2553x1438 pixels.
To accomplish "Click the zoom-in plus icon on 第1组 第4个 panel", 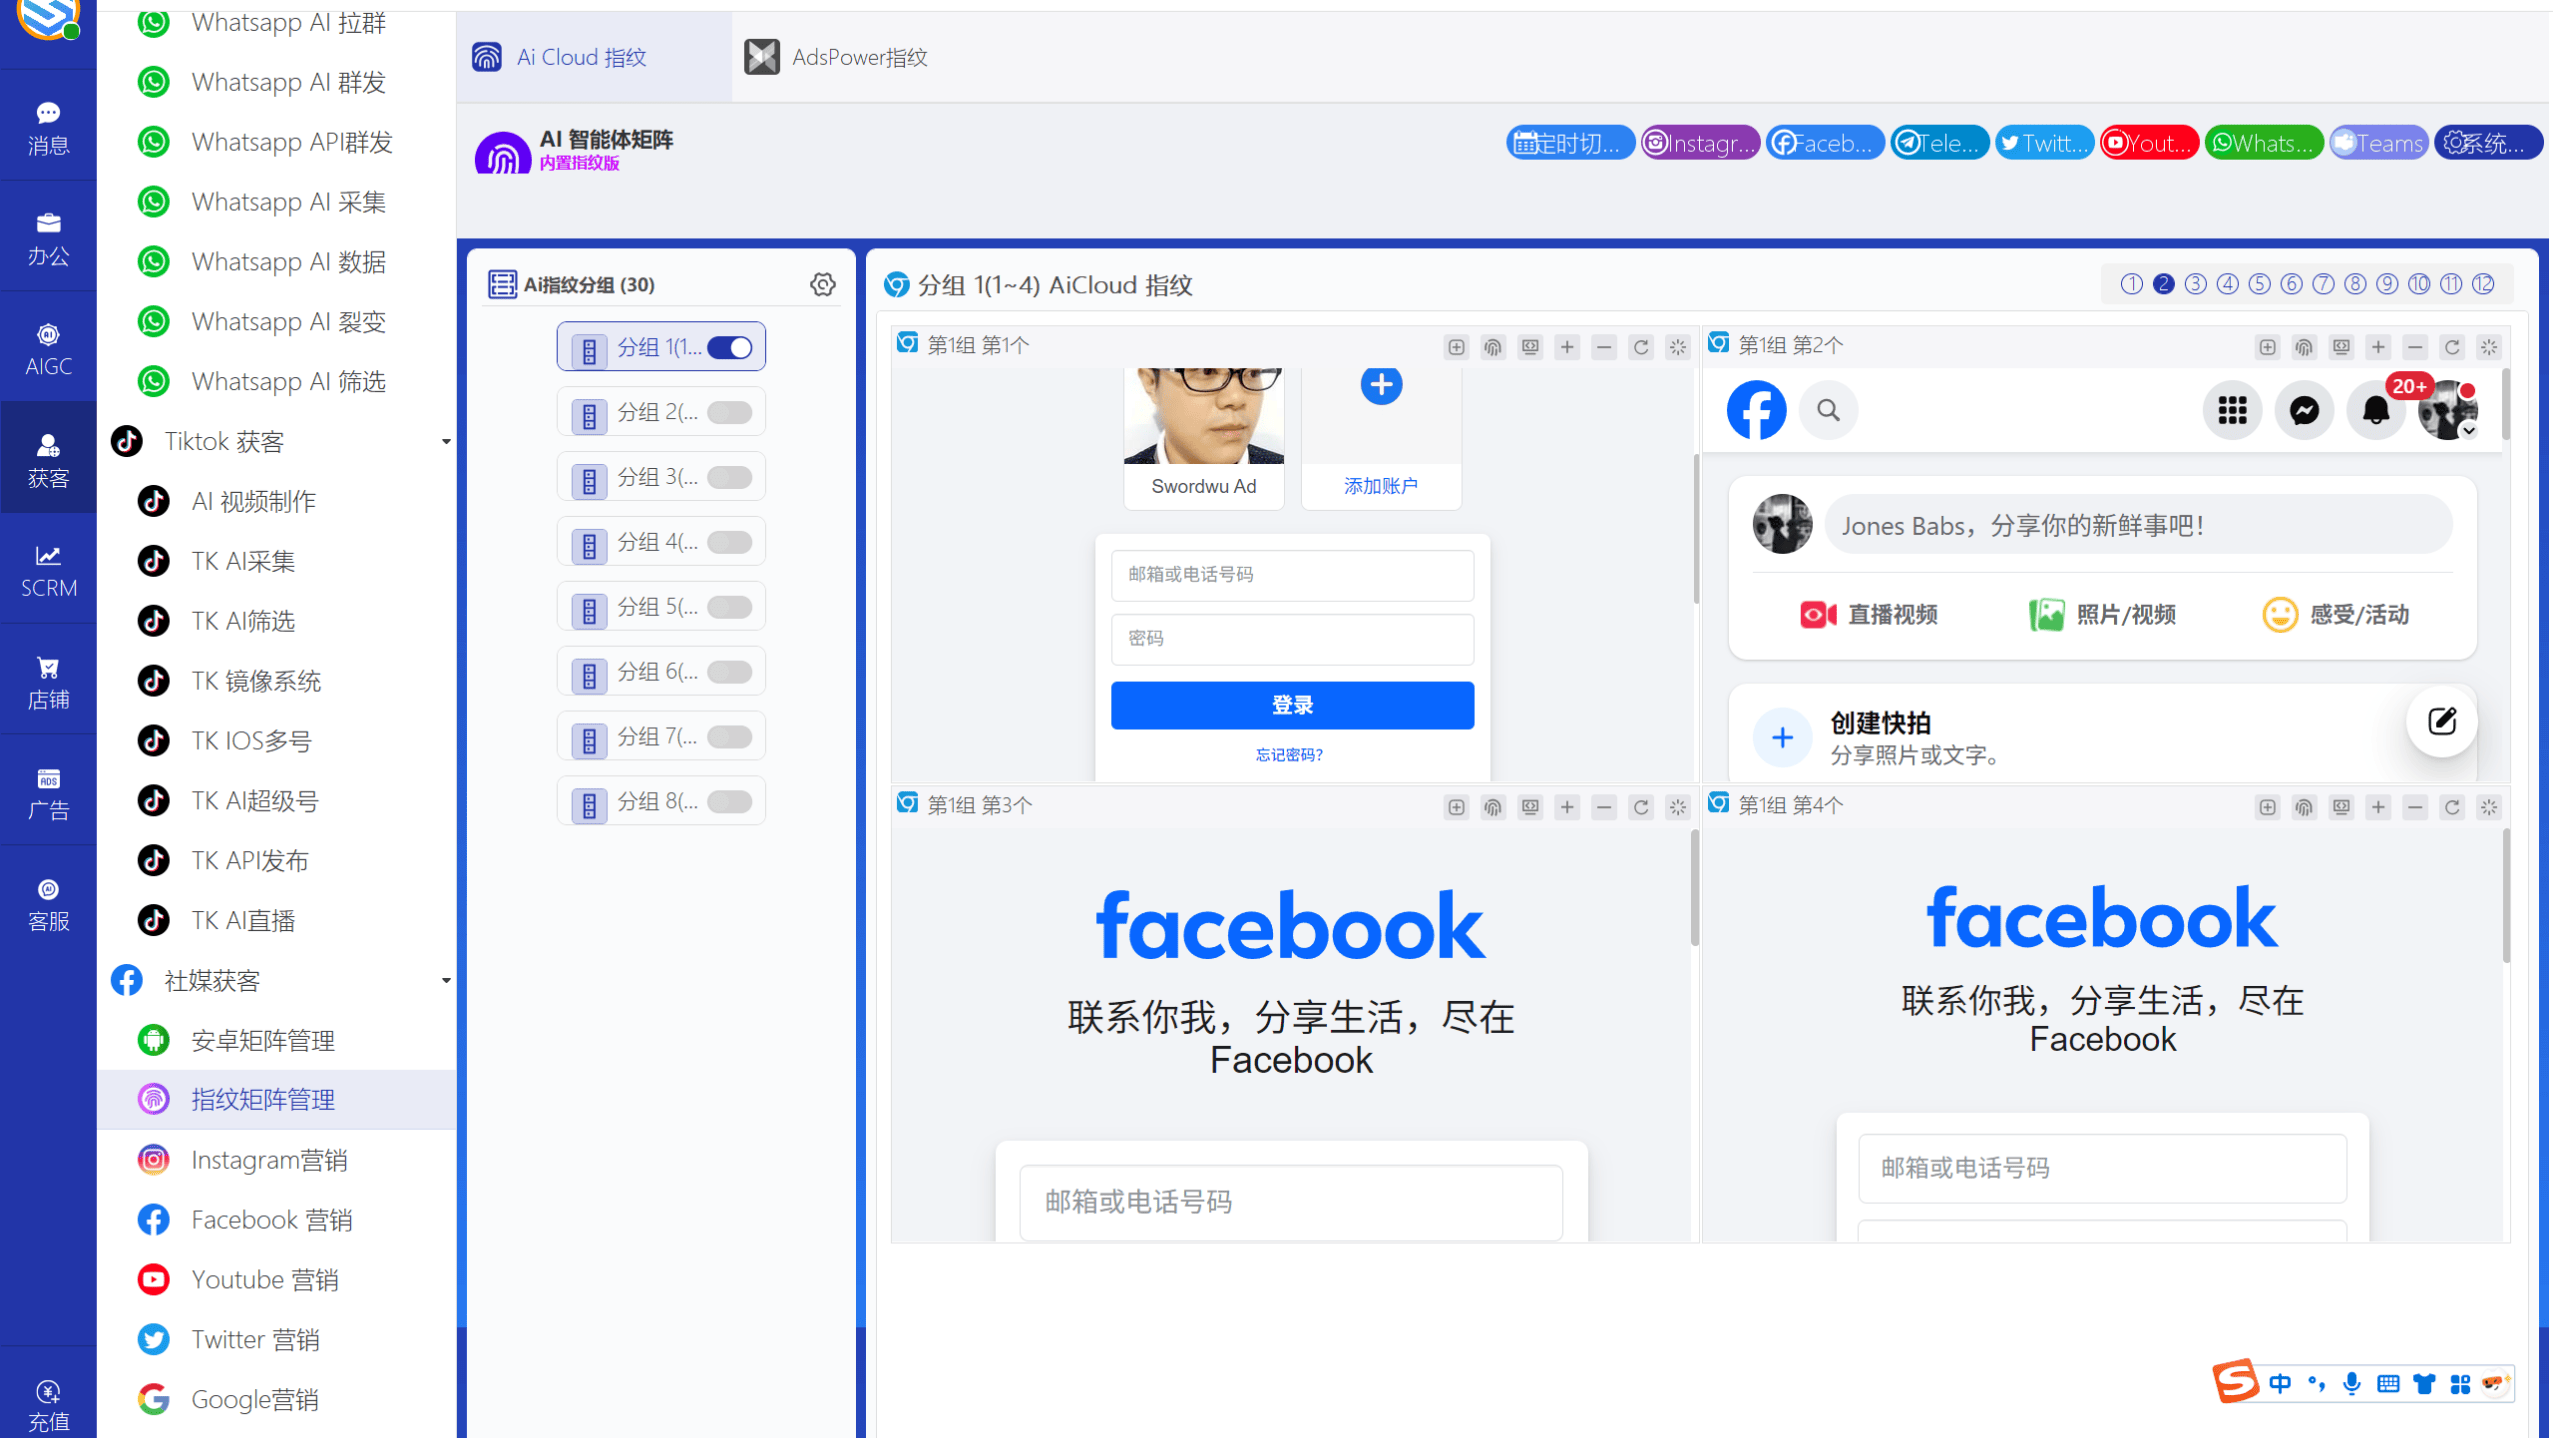I will pyautogui.click(x=2377, y=807).
